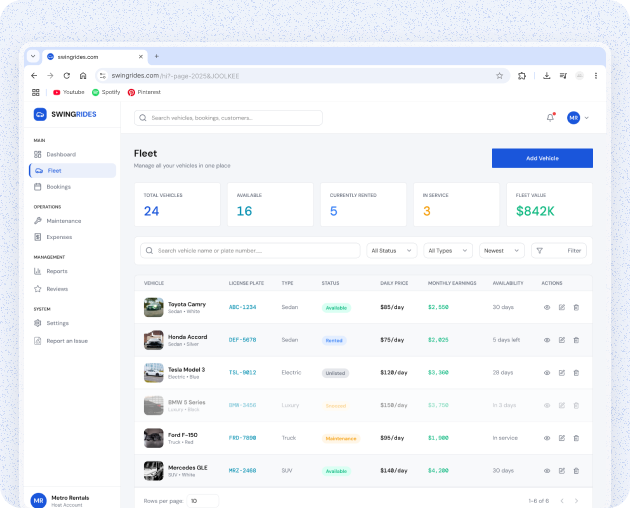
Task: Reload the page
Action: coord(67,76)
